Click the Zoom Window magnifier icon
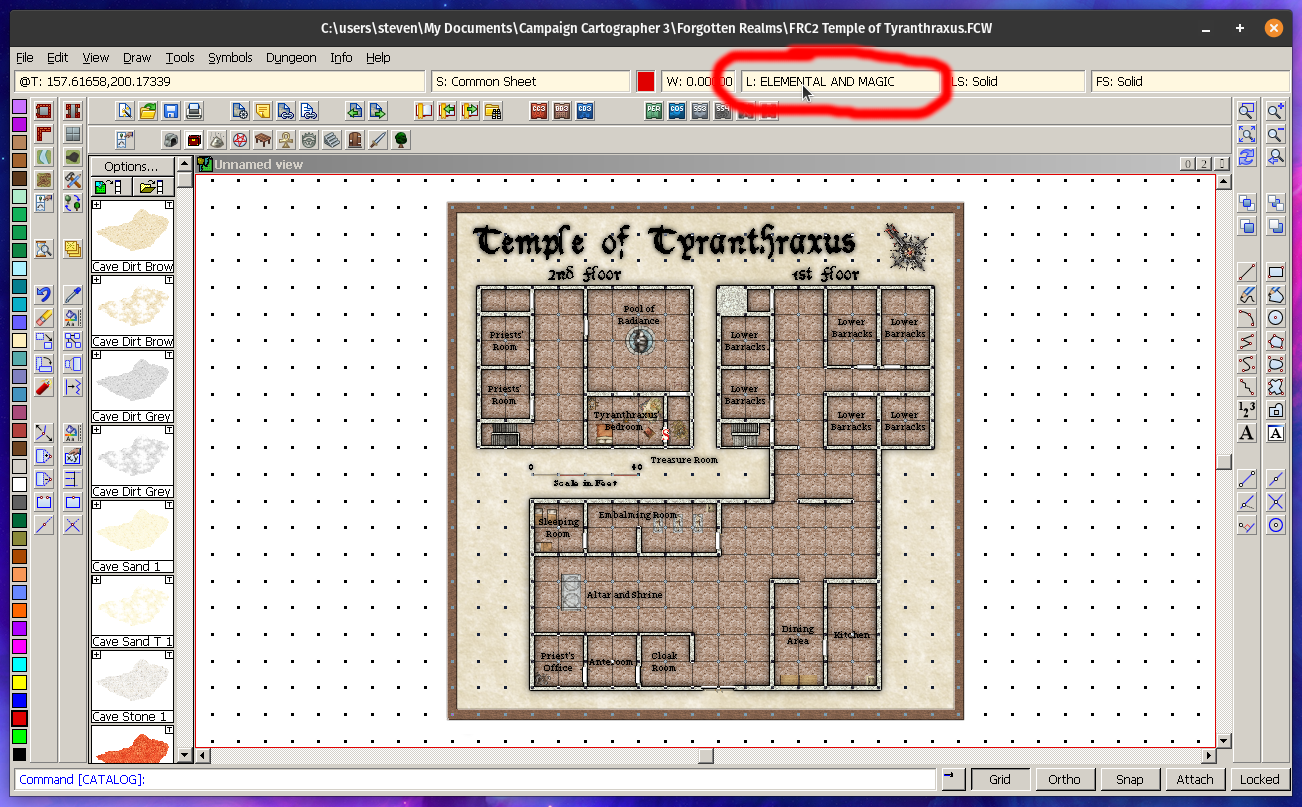The image size is (1302, 807). point(1247,111)
